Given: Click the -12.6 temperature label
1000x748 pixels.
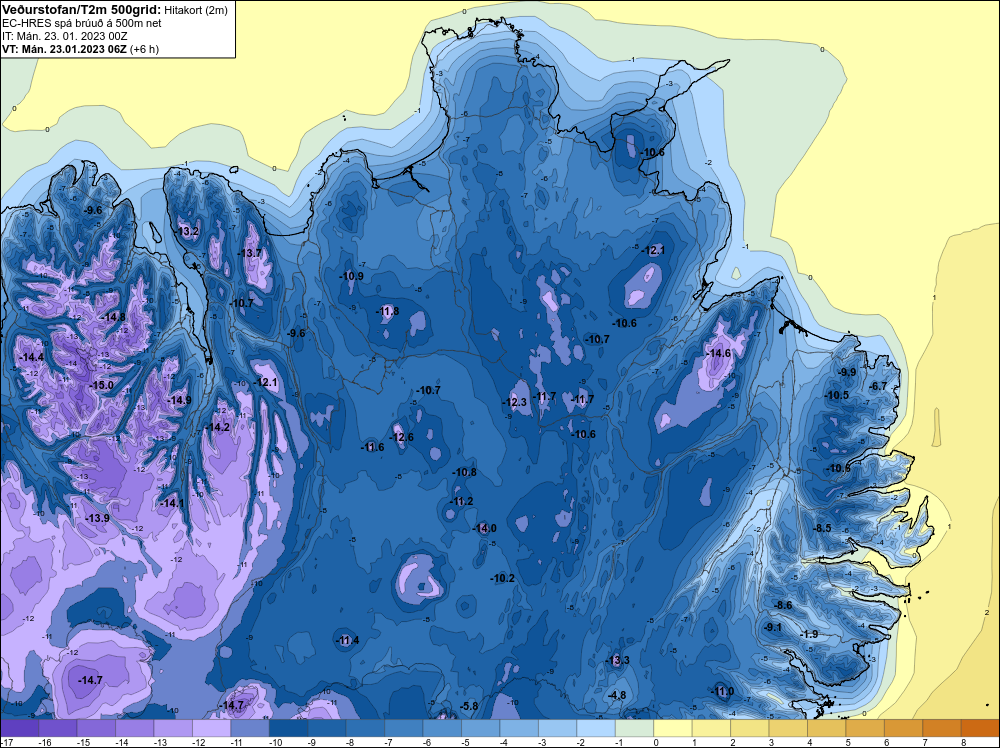Looking at the screenshot, I should [x=402, y=437].
